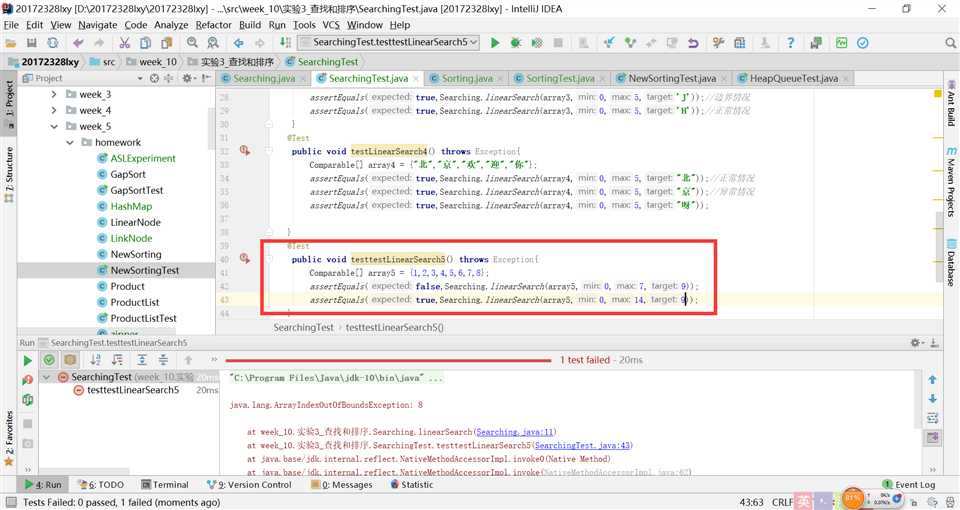The width and height of the screenshot is (960, 510).
Task: Collapse the SearchingTest result node
Action: (x=46, y=377)
